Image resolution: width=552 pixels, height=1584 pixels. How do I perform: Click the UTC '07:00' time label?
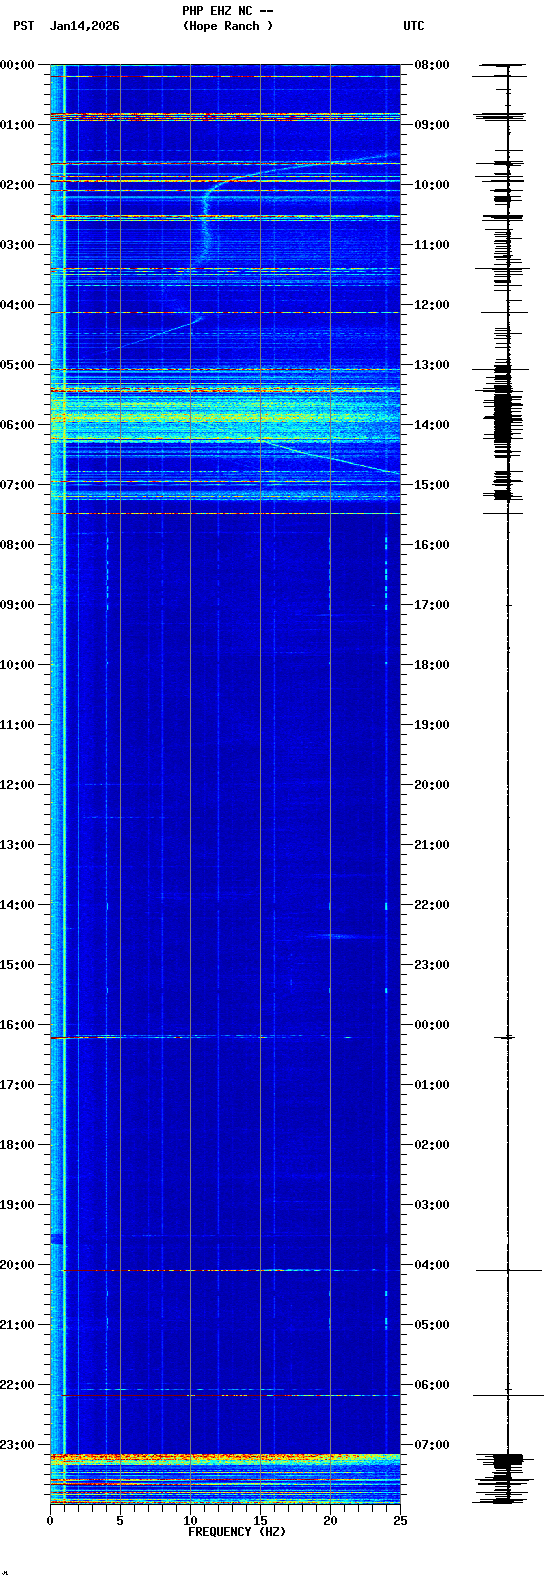(432, 1445)
